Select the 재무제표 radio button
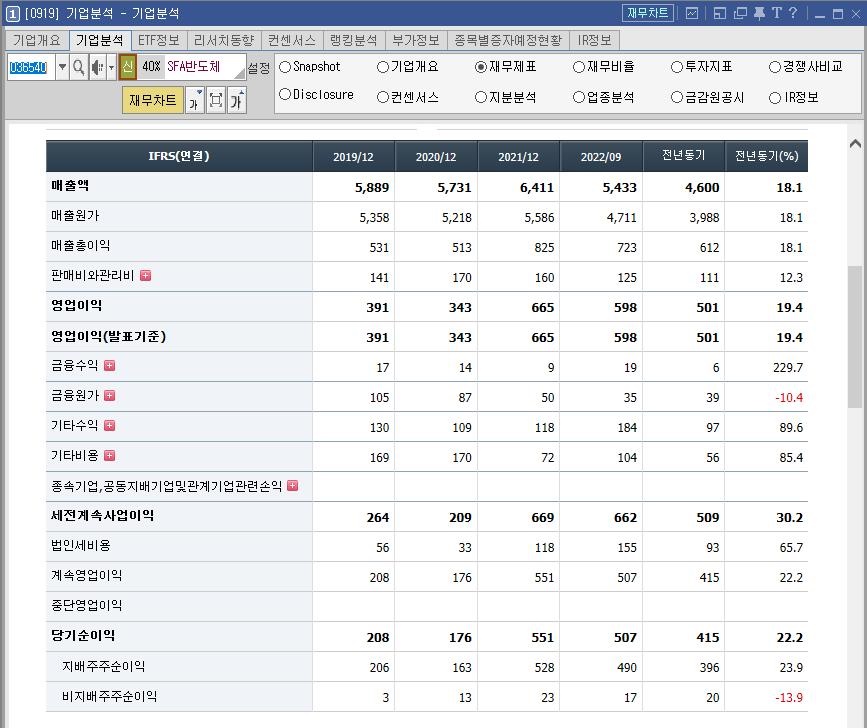The width and height of the screenshot is (867, 728). click(x=481, y=67)
